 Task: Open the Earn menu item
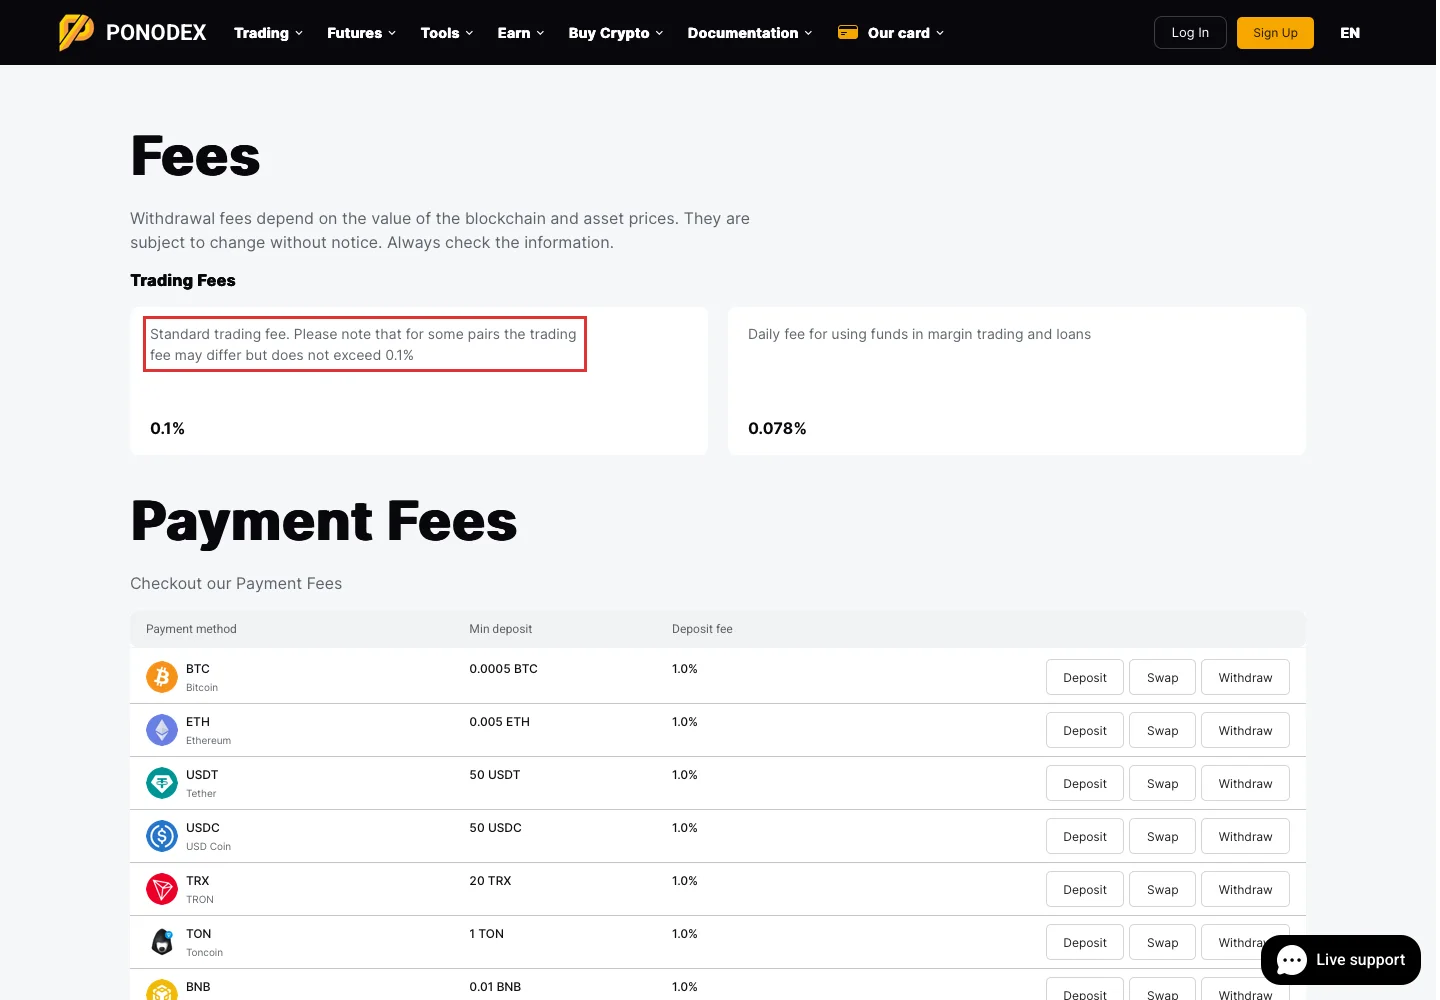click(521, 33)
